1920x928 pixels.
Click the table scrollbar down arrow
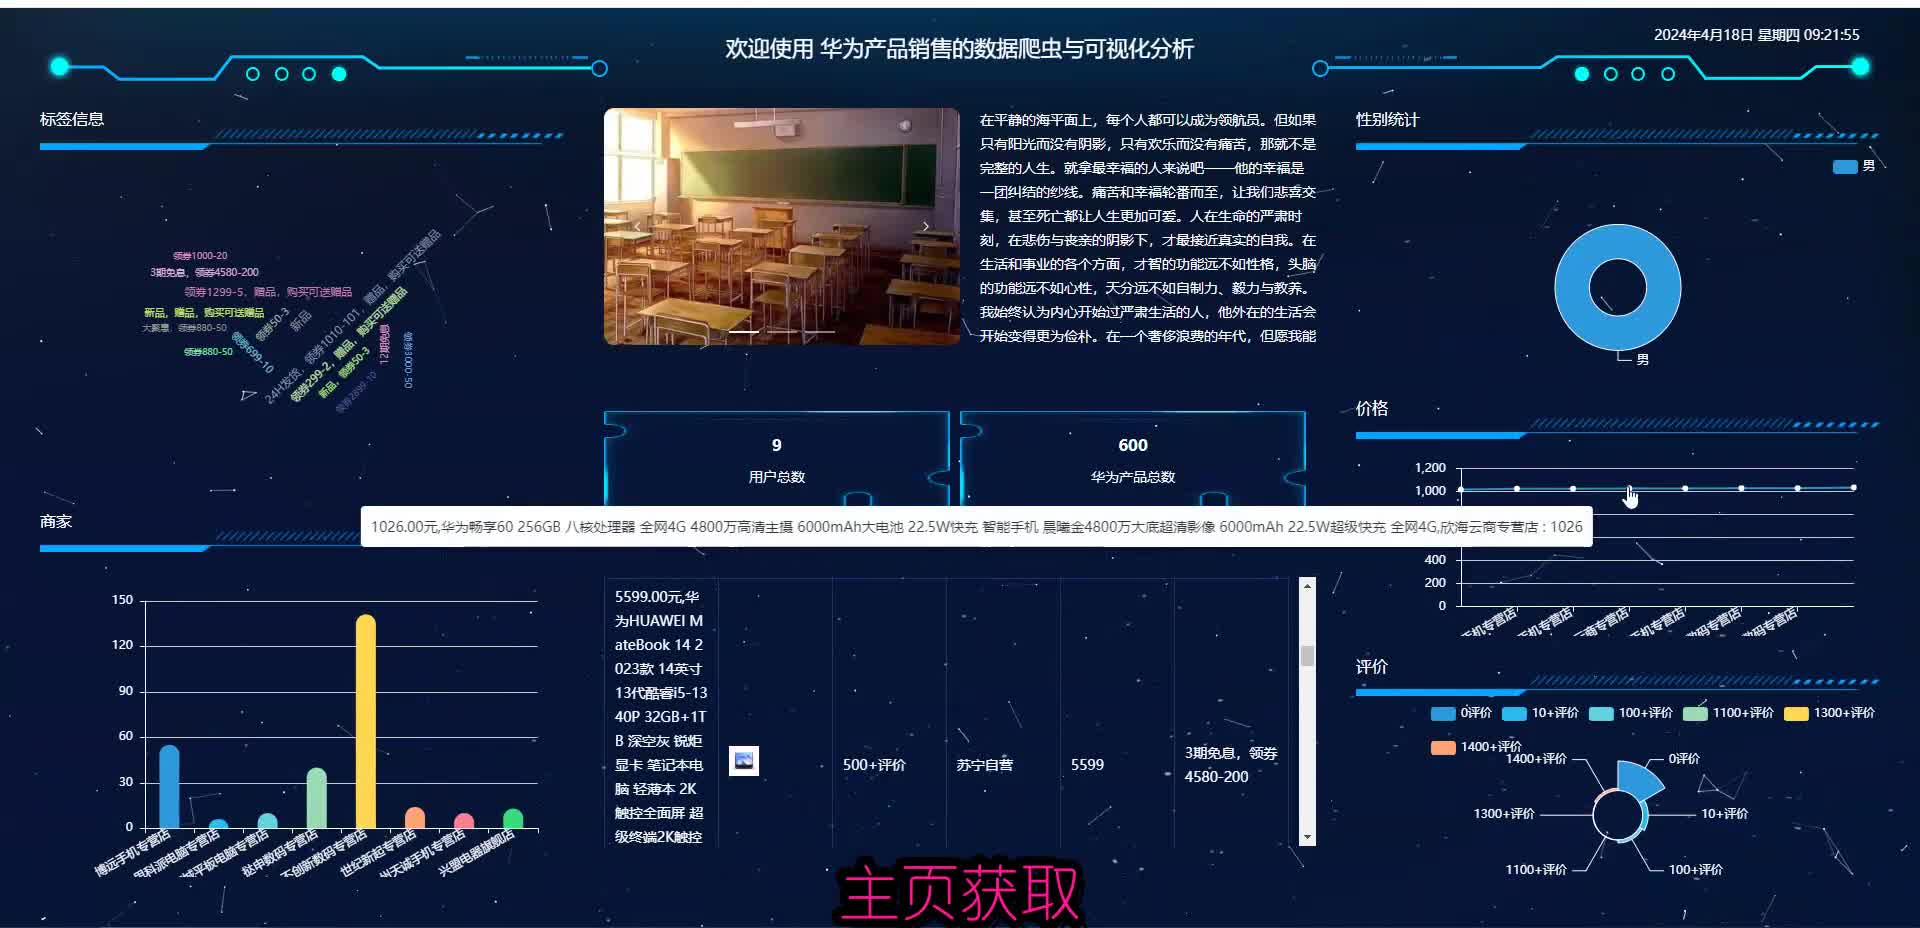click(1307, 837)
